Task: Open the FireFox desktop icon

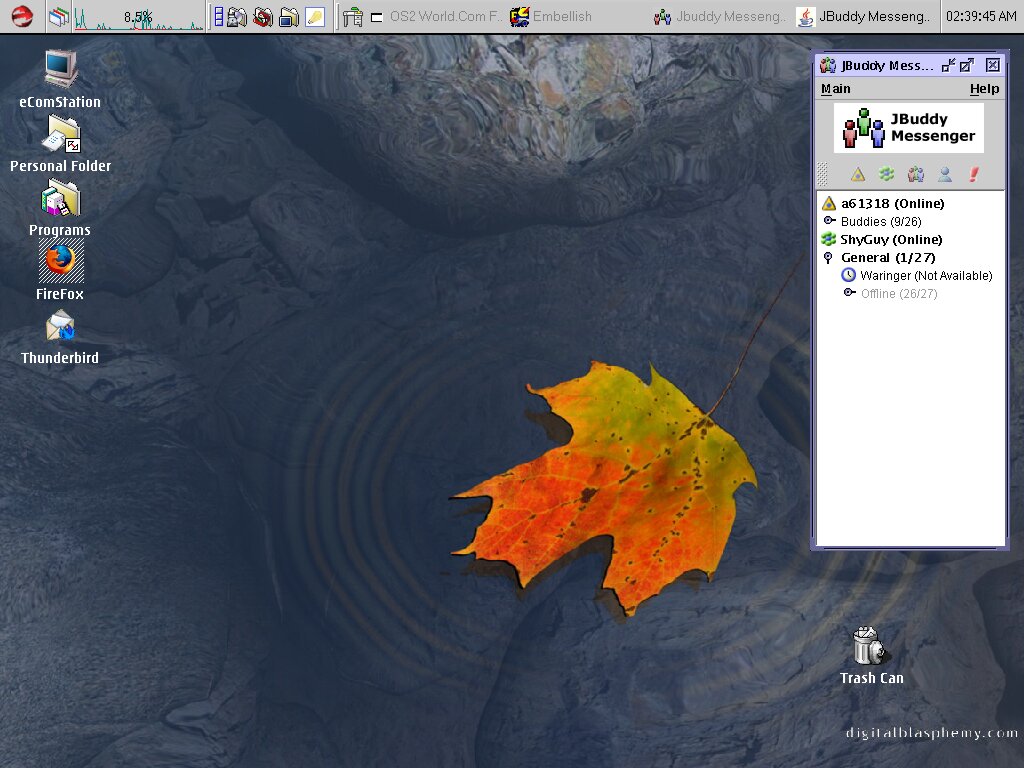Action: coord(60,262)
